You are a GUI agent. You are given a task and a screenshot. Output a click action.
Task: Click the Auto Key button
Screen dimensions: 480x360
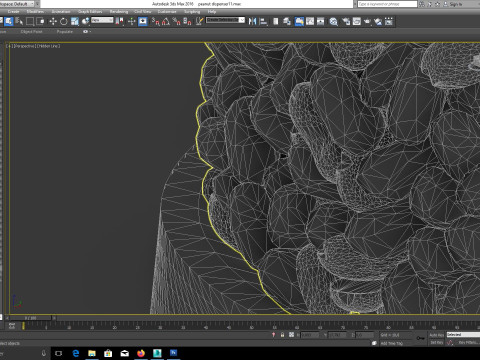(x=436, y=335)
